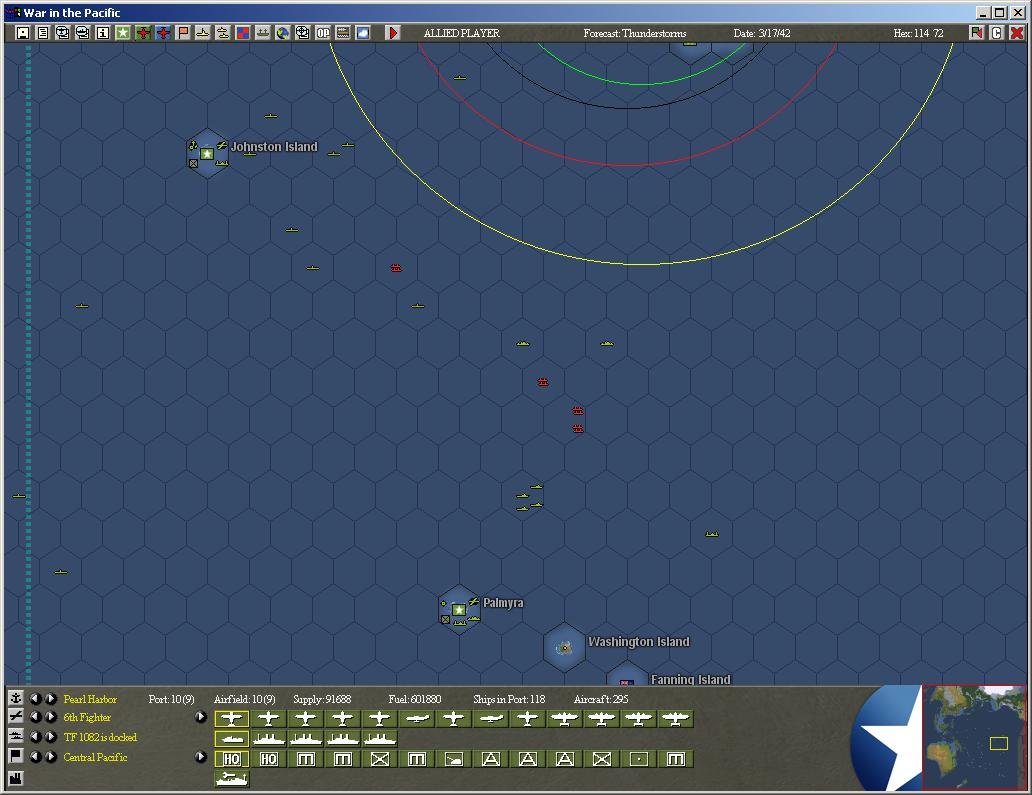Click the red plane on green background icon
Image resolution: width=1032 pixels, height=795 pixels.
pyautogui.click(x=143, y=33)
